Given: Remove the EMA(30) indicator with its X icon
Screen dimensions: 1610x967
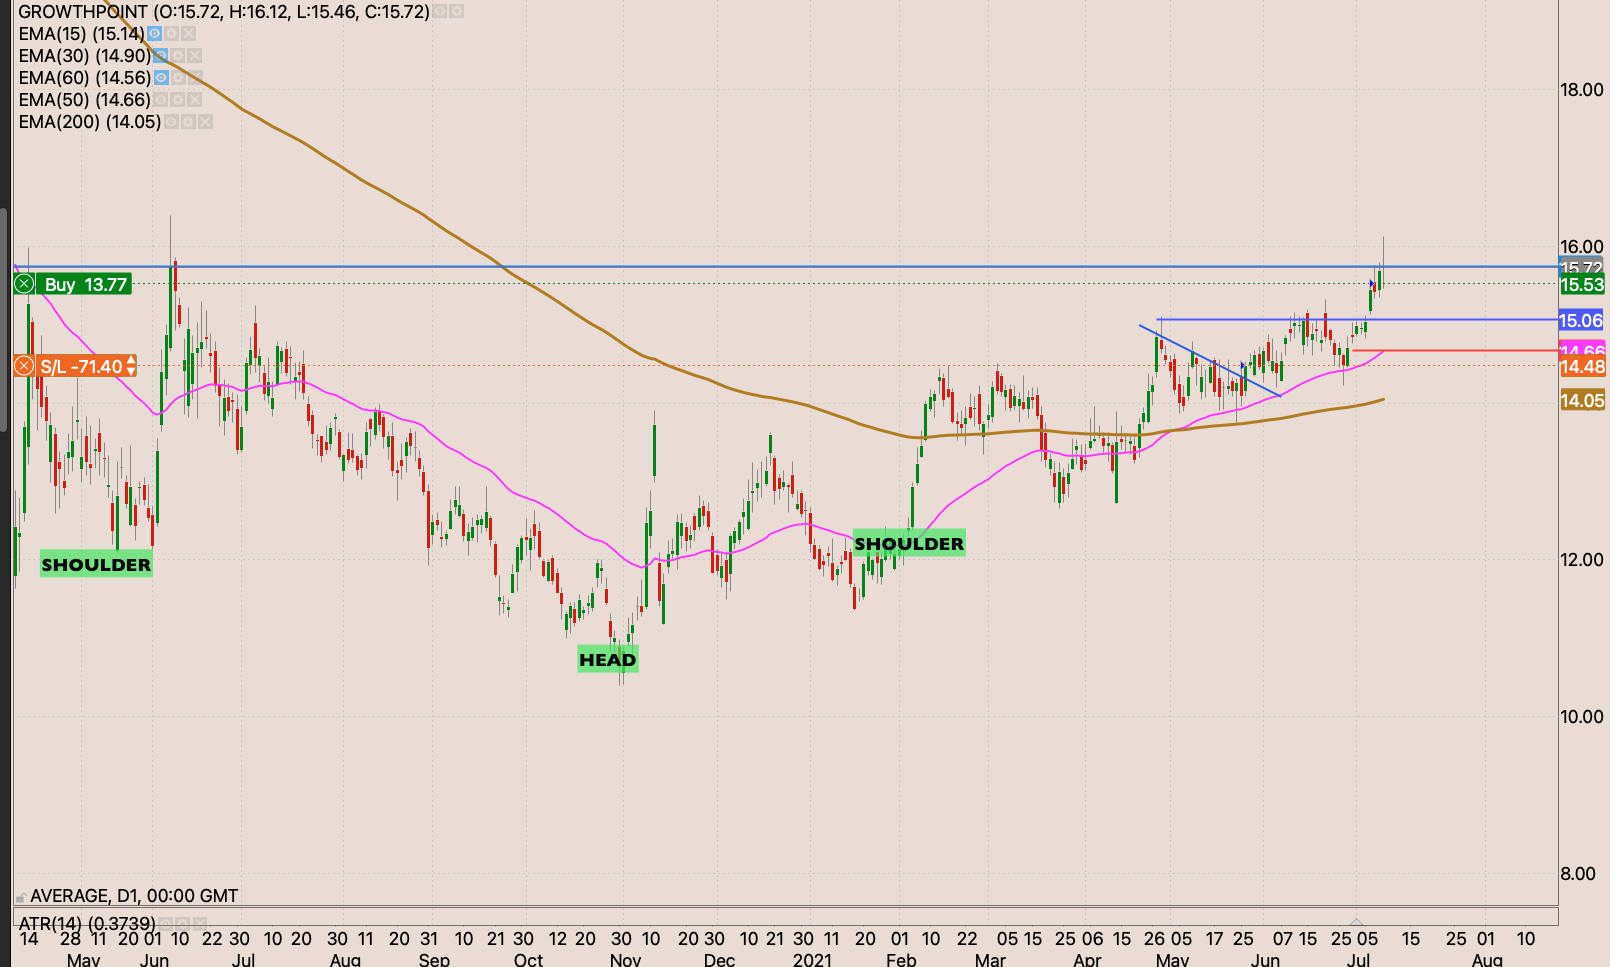Looking at the screenshot, I should pyautogui.click(x=195, y=56).
